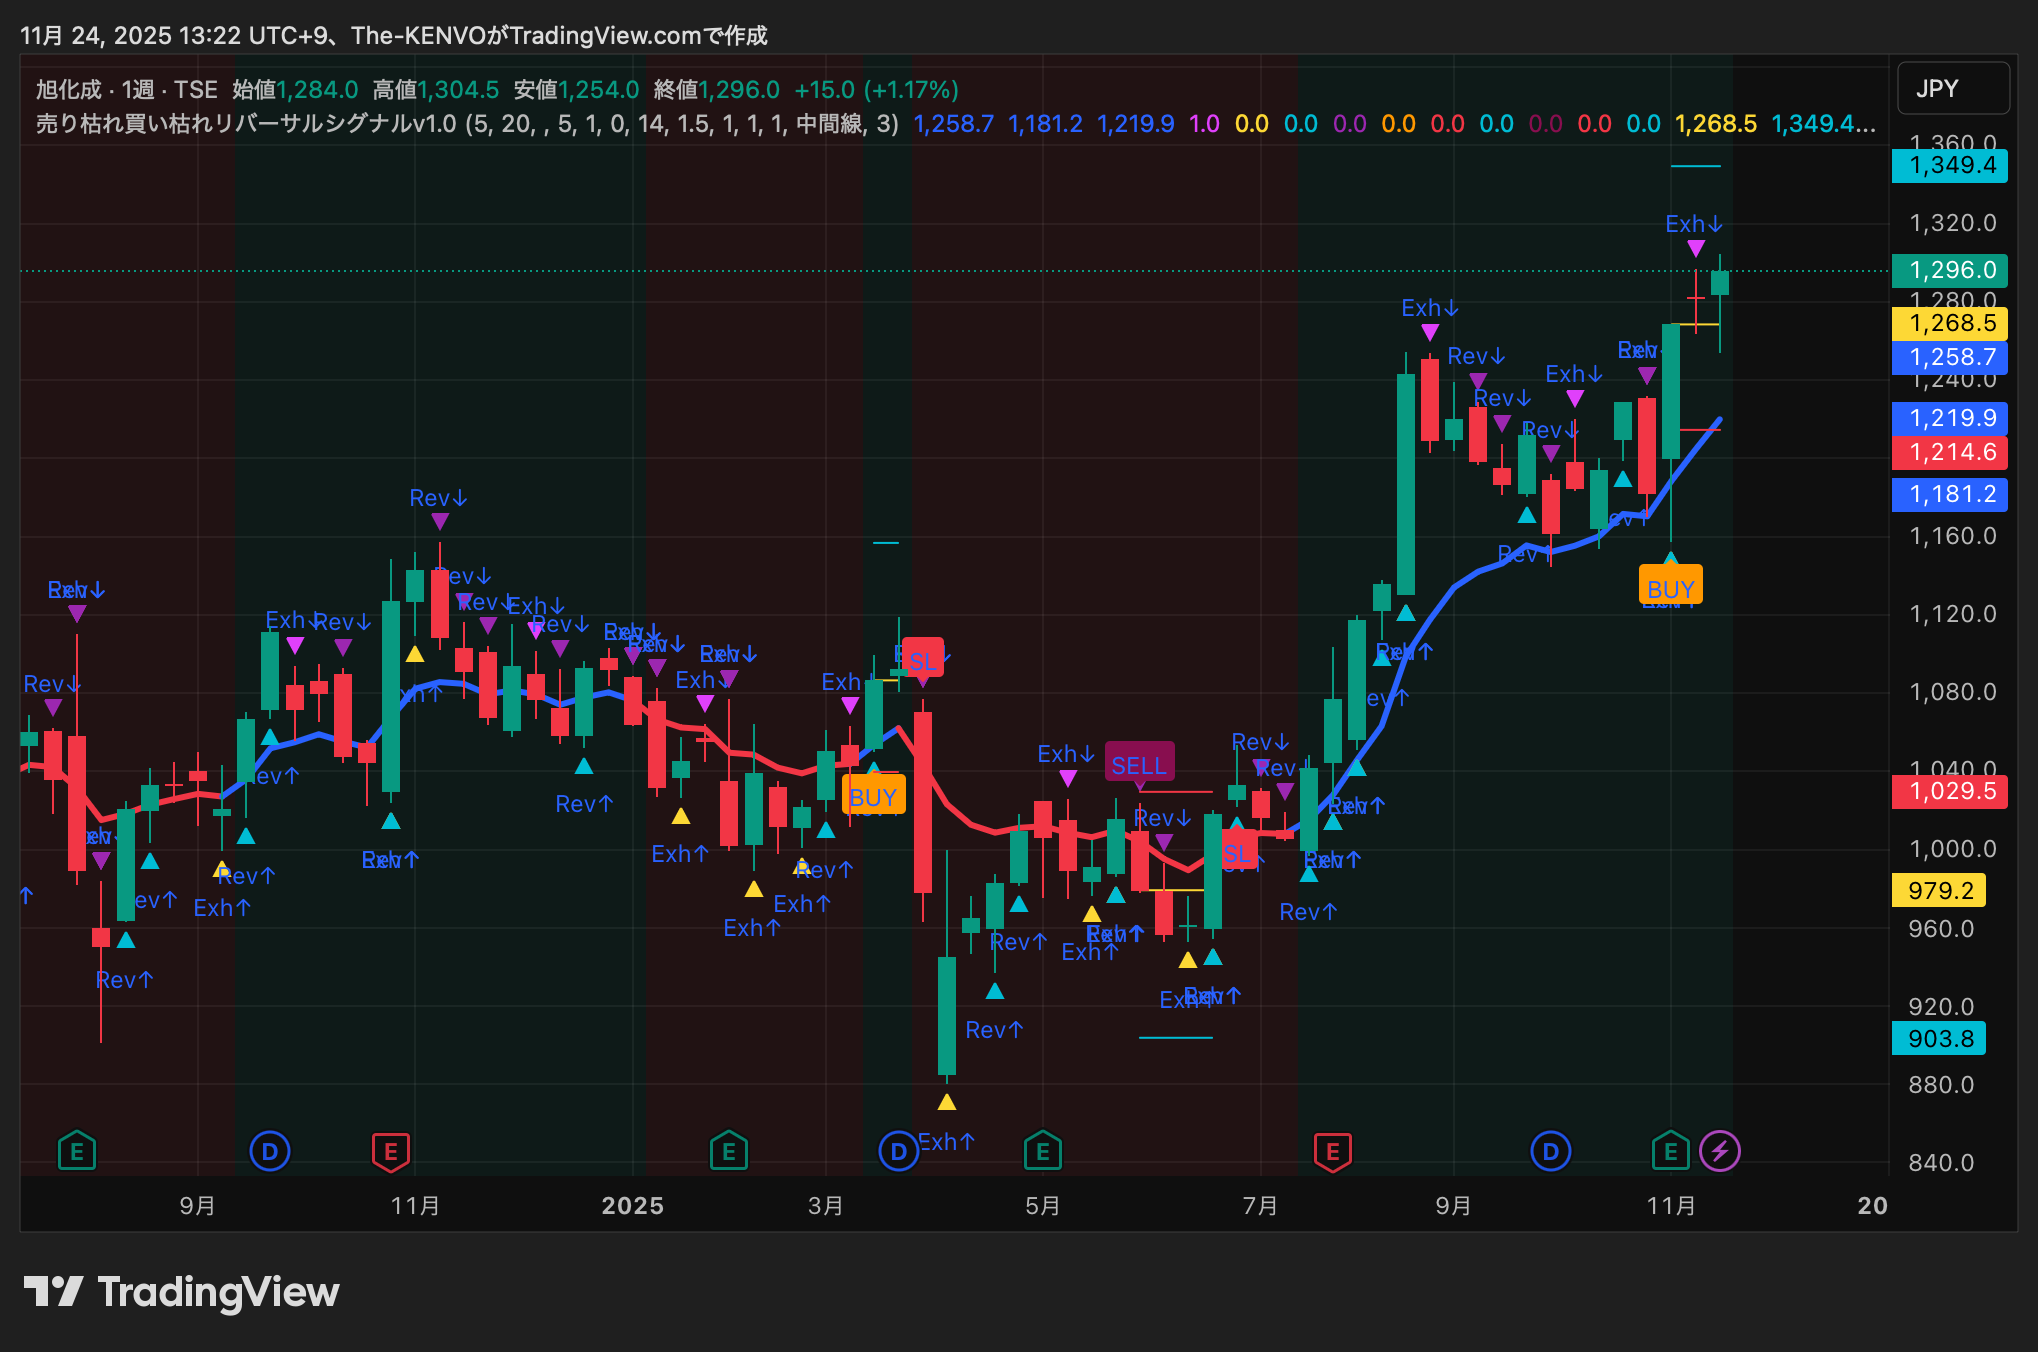Click the 2025 label on the time axis
Image resolution: width=2038 pixels, height=1352 pixels.
632,1205
